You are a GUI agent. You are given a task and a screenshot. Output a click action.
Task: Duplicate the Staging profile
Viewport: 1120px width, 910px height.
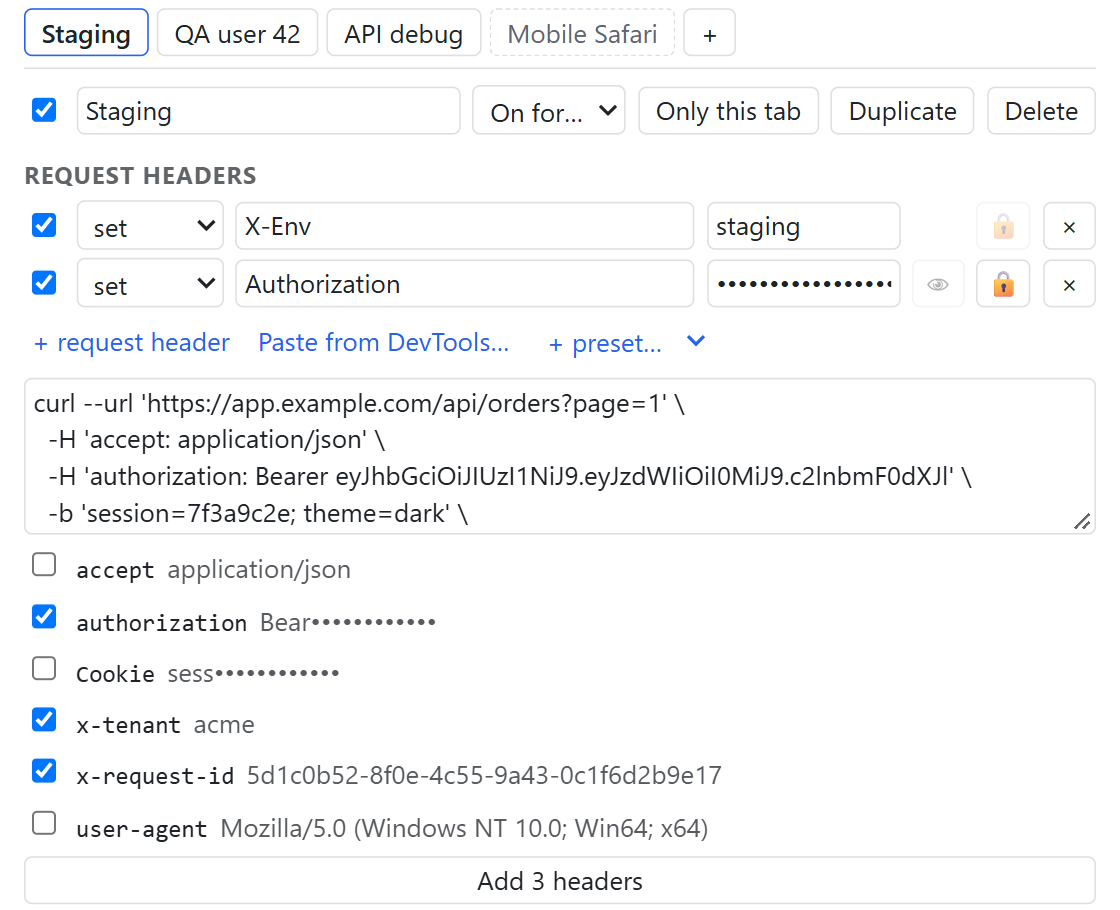tap(902, 111)
